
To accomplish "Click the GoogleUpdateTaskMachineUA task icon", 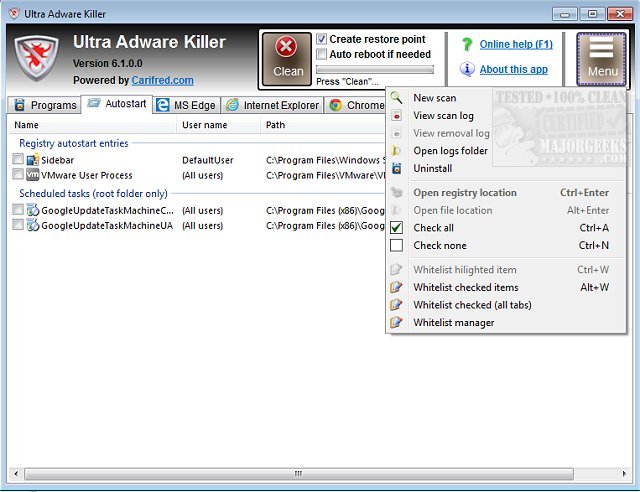I will coord(33,225).
